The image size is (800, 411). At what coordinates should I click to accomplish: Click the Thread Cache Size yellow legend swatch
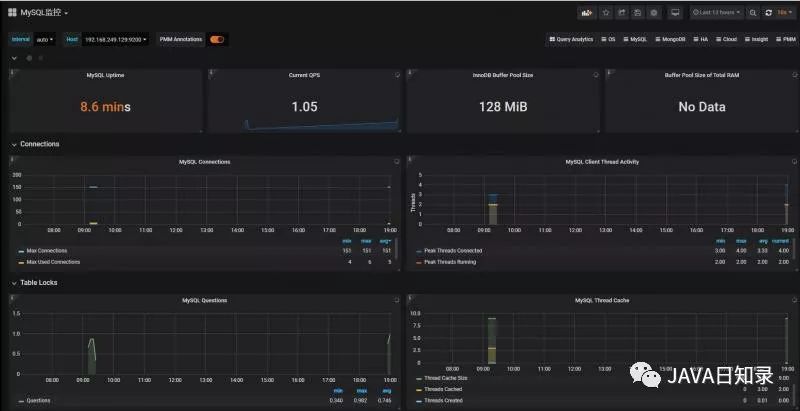click(419, 378)
